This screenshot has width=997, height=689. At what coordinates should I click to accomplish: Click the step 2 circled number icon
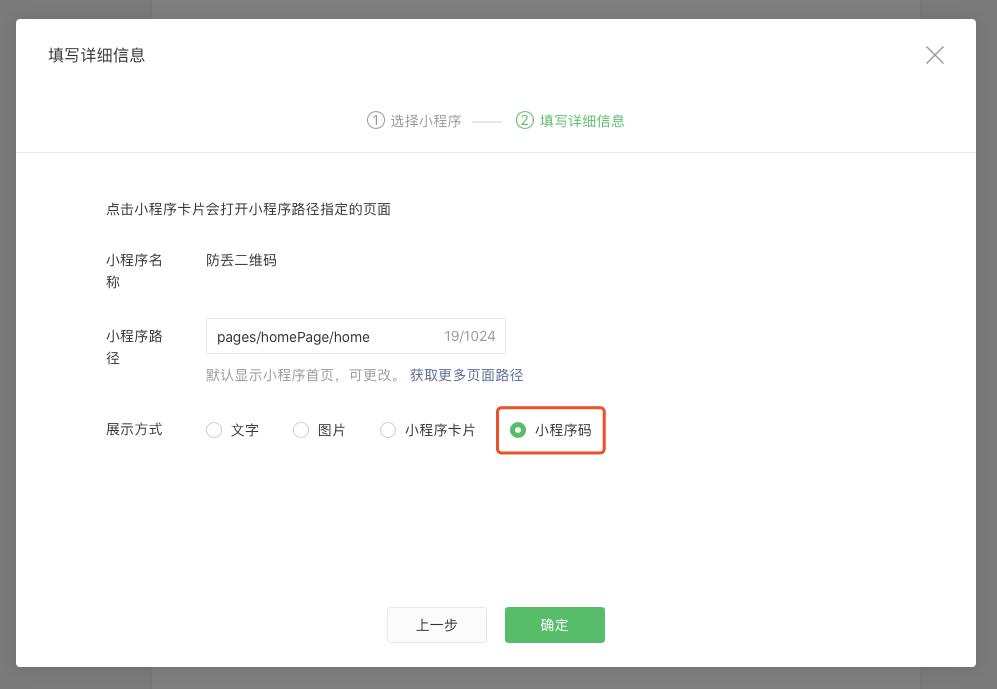coord(525,120)
